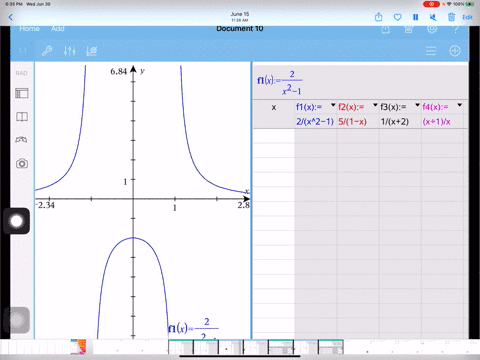Scrub the video frame filmstrip
The image size is (480, 360).
[256, 347]
